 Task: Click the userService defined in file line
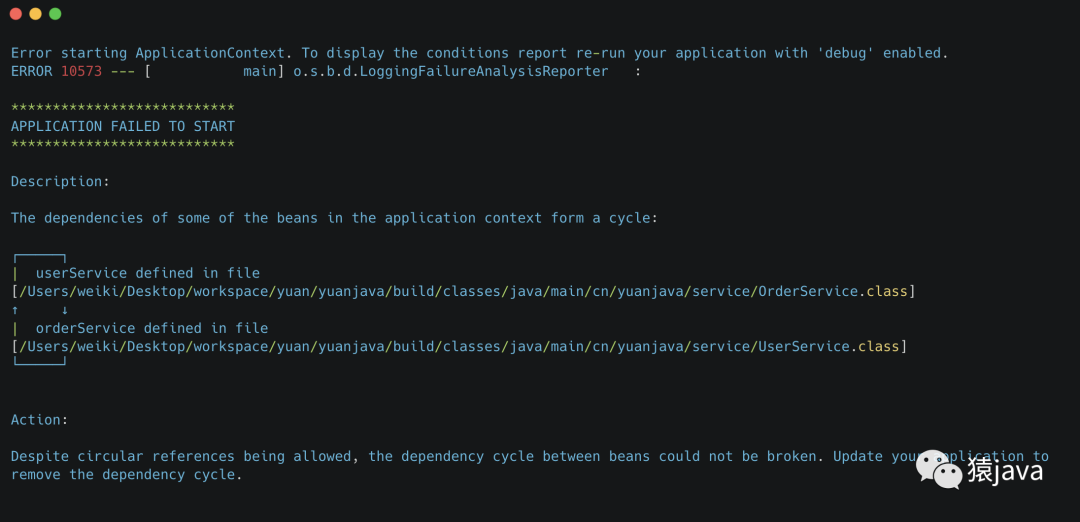147,273
